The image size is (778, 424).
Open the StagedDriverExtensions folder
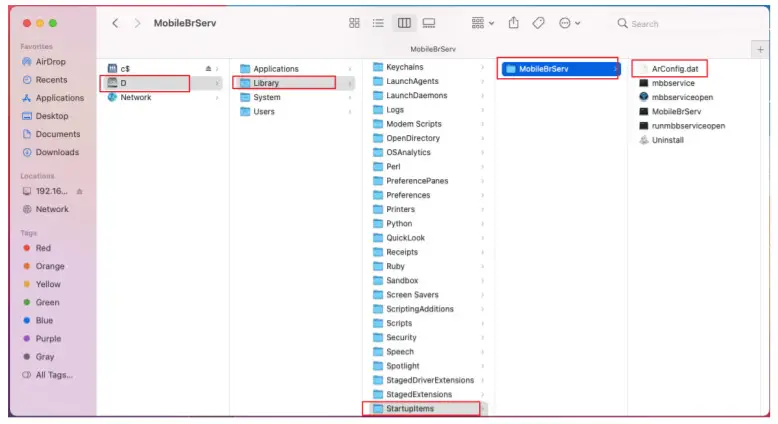429,380
